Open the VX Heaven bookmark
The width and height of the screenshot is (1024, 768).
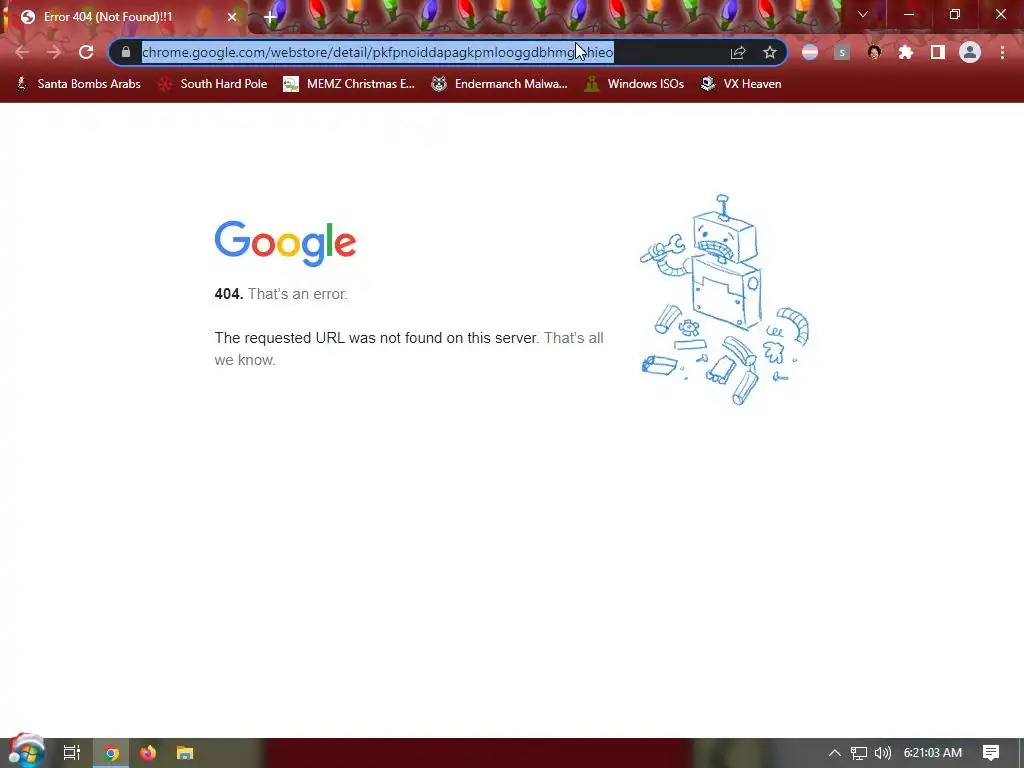coord(741,84)
